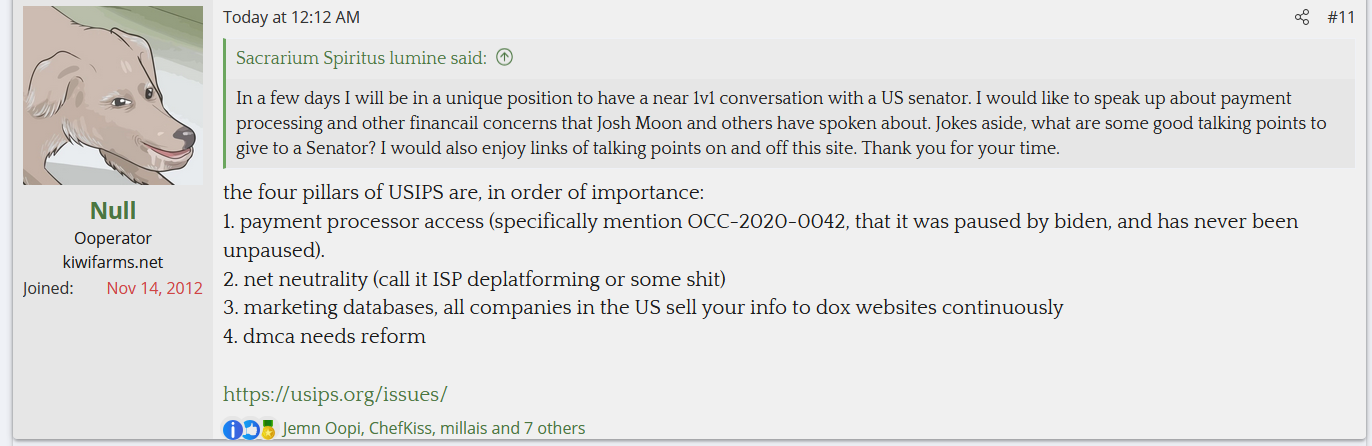Click 'Sacrarium Spiritus lumine said:' quote header

361,58
